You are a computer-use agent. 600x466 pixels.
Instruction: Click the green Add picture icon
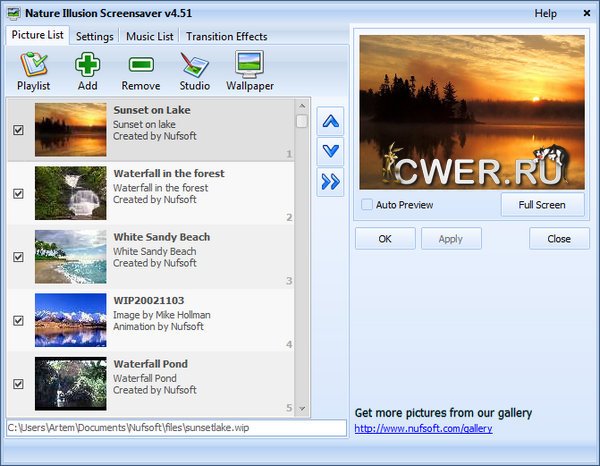[x=87, y=70]
